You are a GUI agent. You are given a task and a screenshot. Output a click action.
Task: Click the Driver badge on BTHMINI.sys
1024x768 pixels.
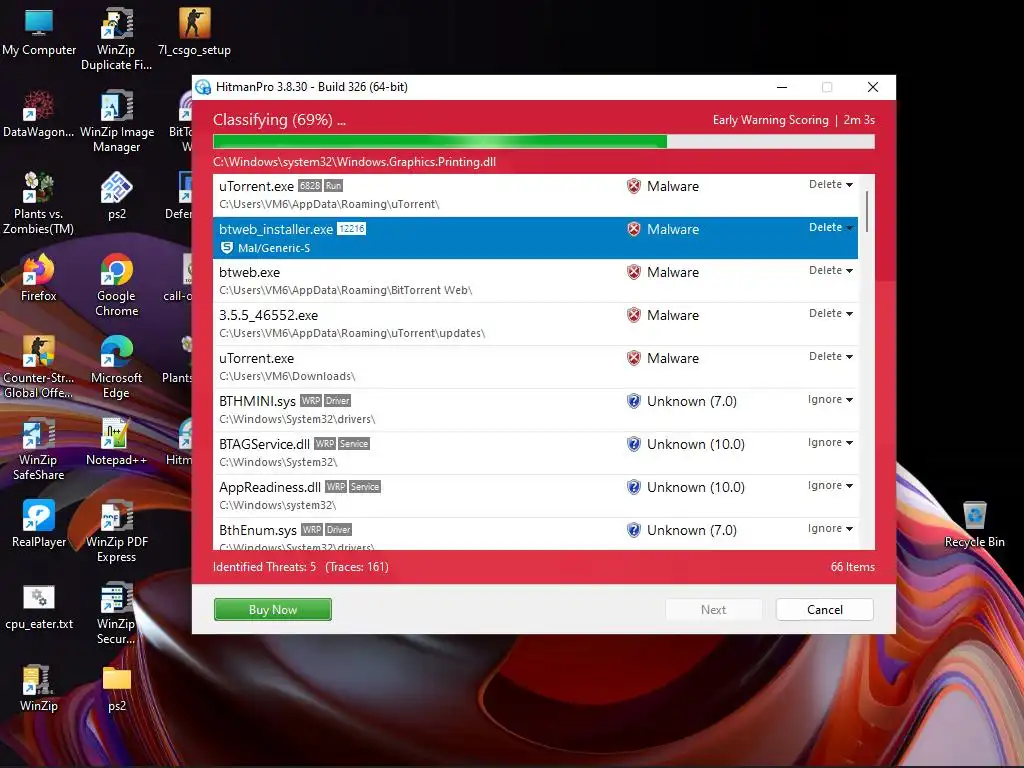coord(338,401)
